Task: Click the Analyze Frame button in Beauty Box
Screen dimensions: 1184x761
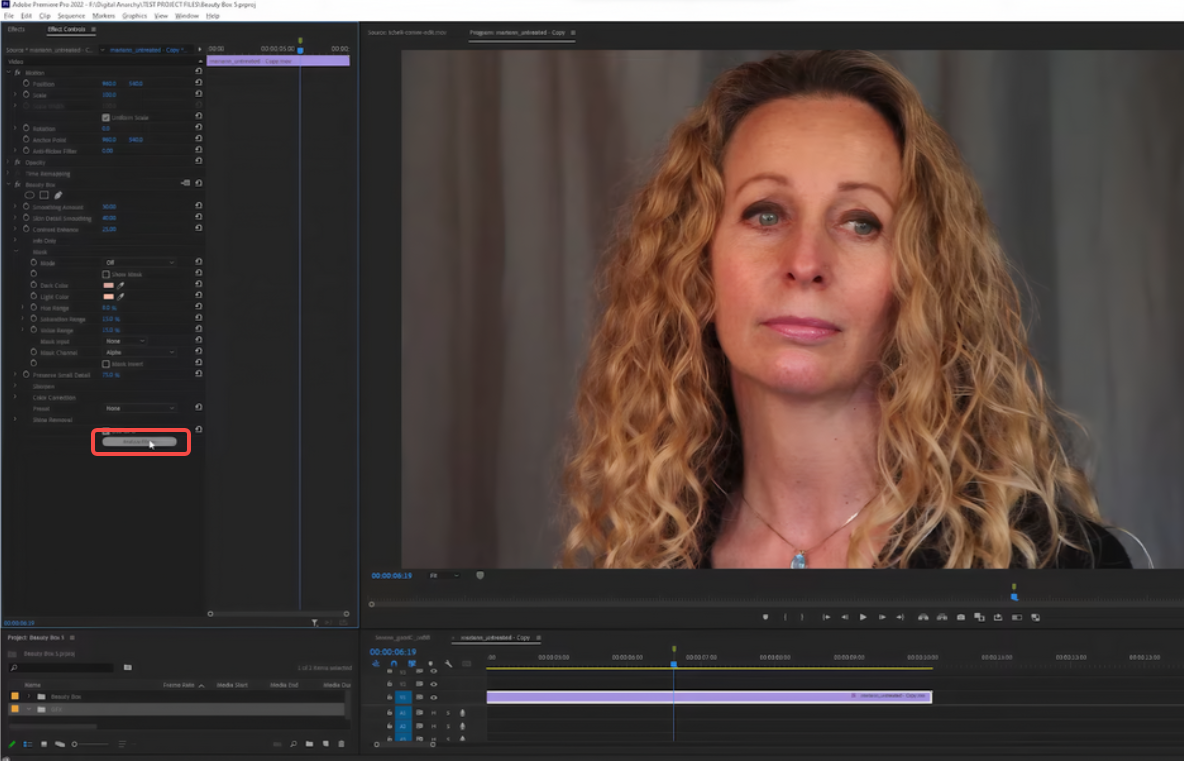Action: point(140,442)
